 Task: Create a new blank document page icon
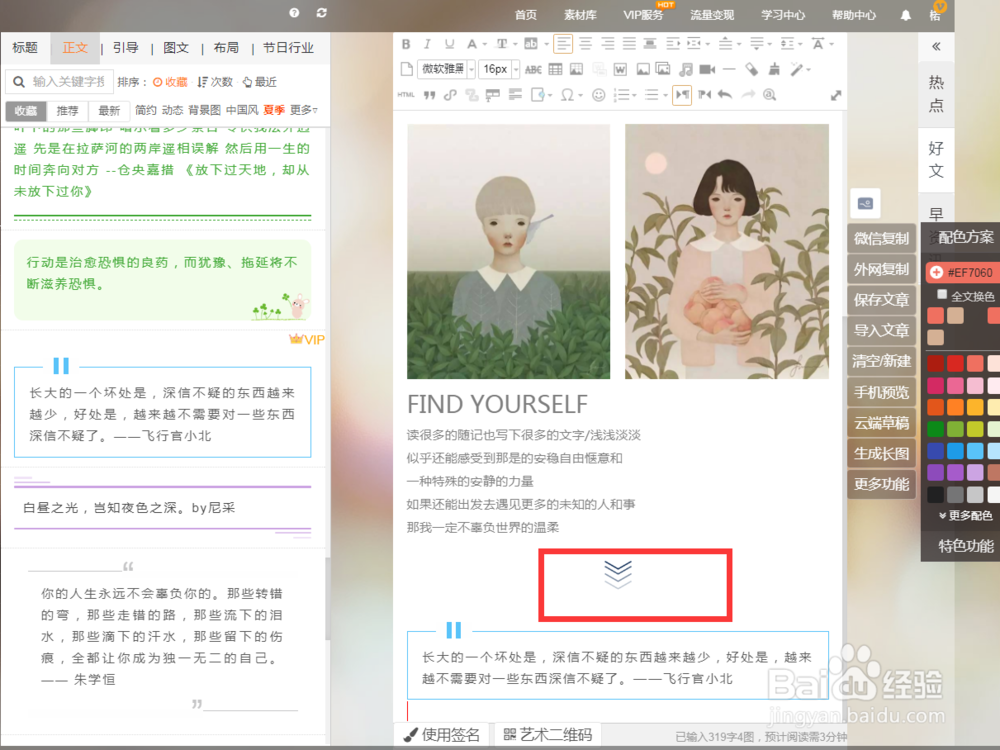point(406,69)
